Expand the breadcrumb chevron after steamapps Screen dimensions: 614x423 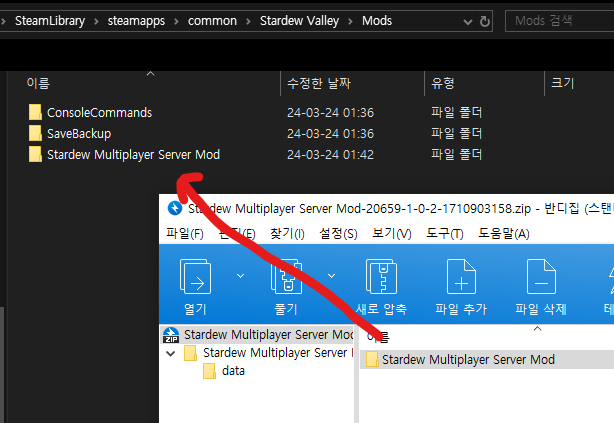176,21
